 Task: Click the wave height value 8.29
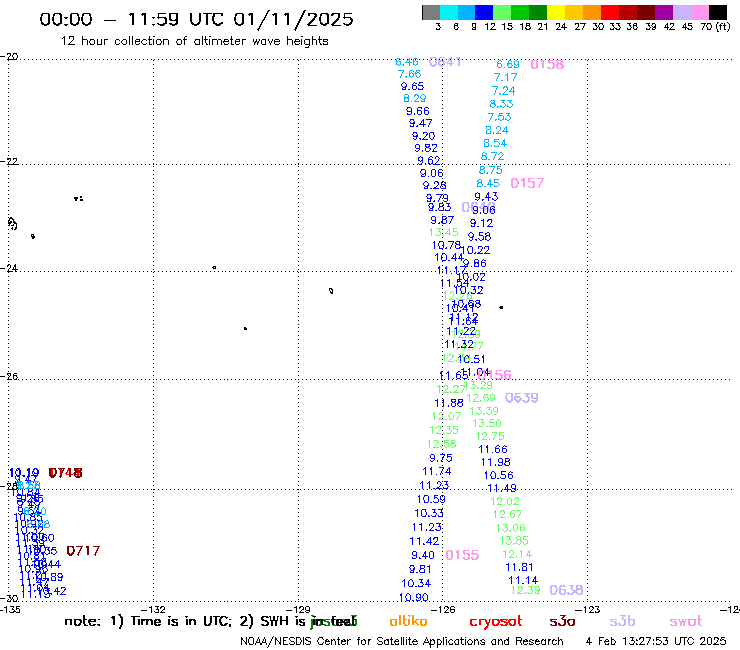click(415, 98)
